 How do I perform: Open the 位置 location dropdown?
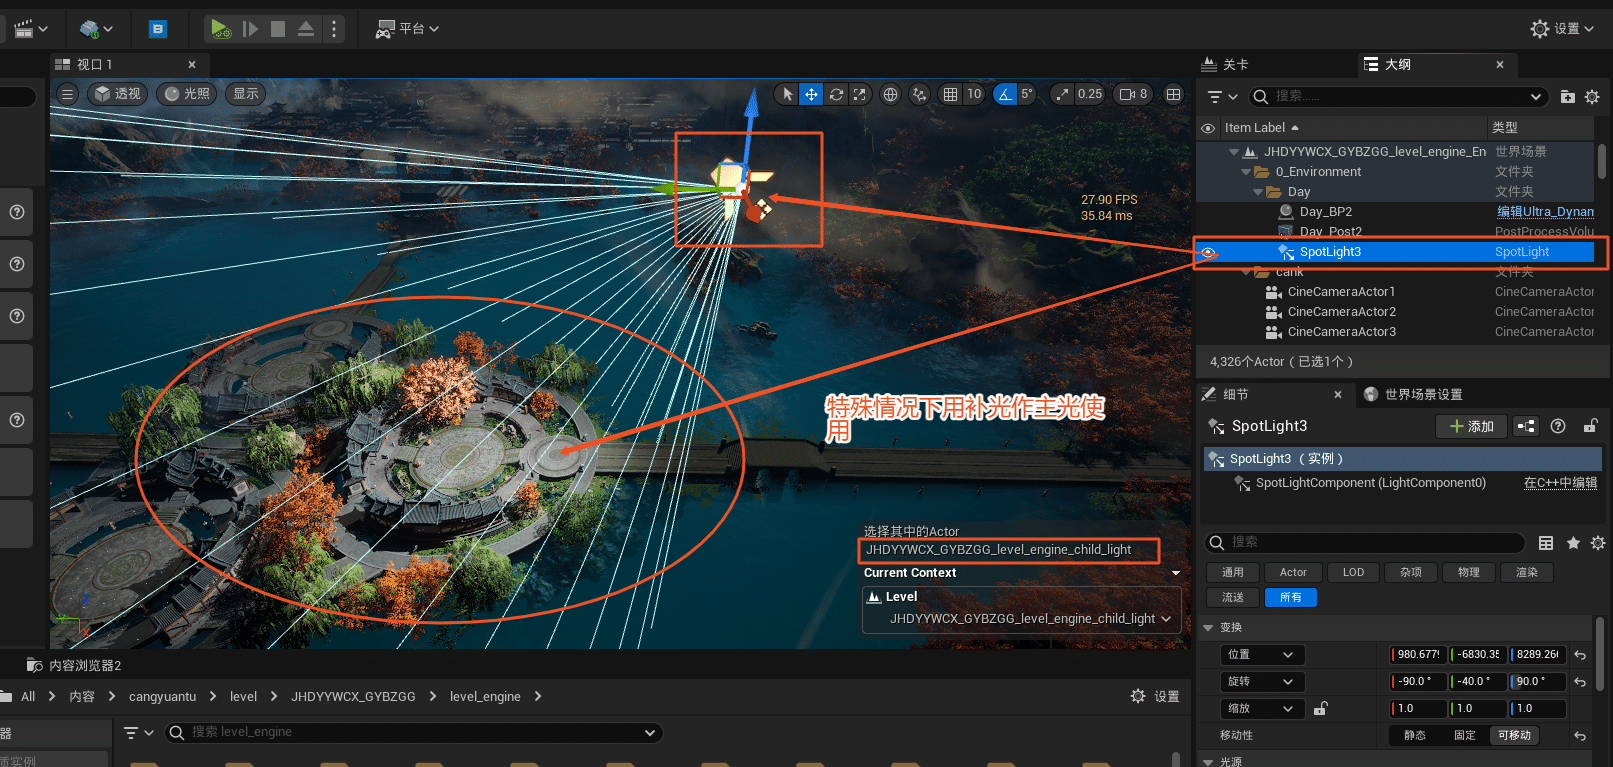(x=1260, y=654)
